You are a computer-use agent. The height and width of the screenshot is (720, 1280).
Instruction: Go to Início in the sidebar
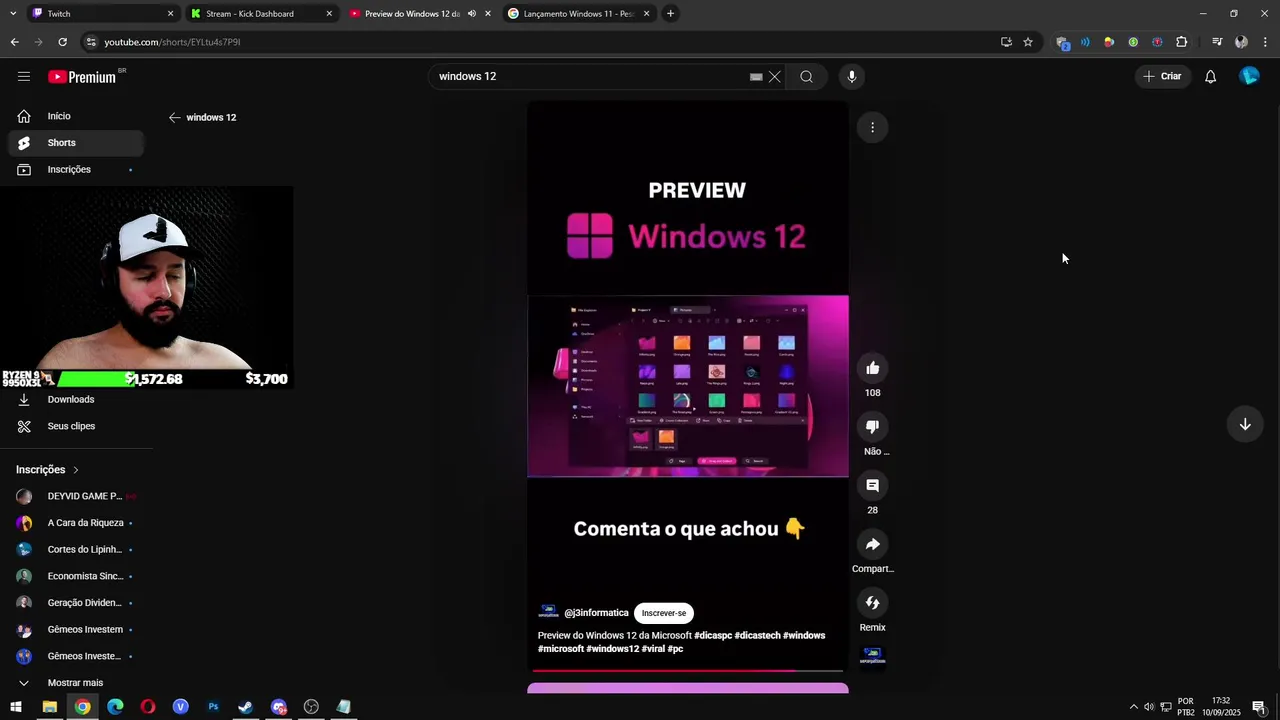(x=76, y=116)
